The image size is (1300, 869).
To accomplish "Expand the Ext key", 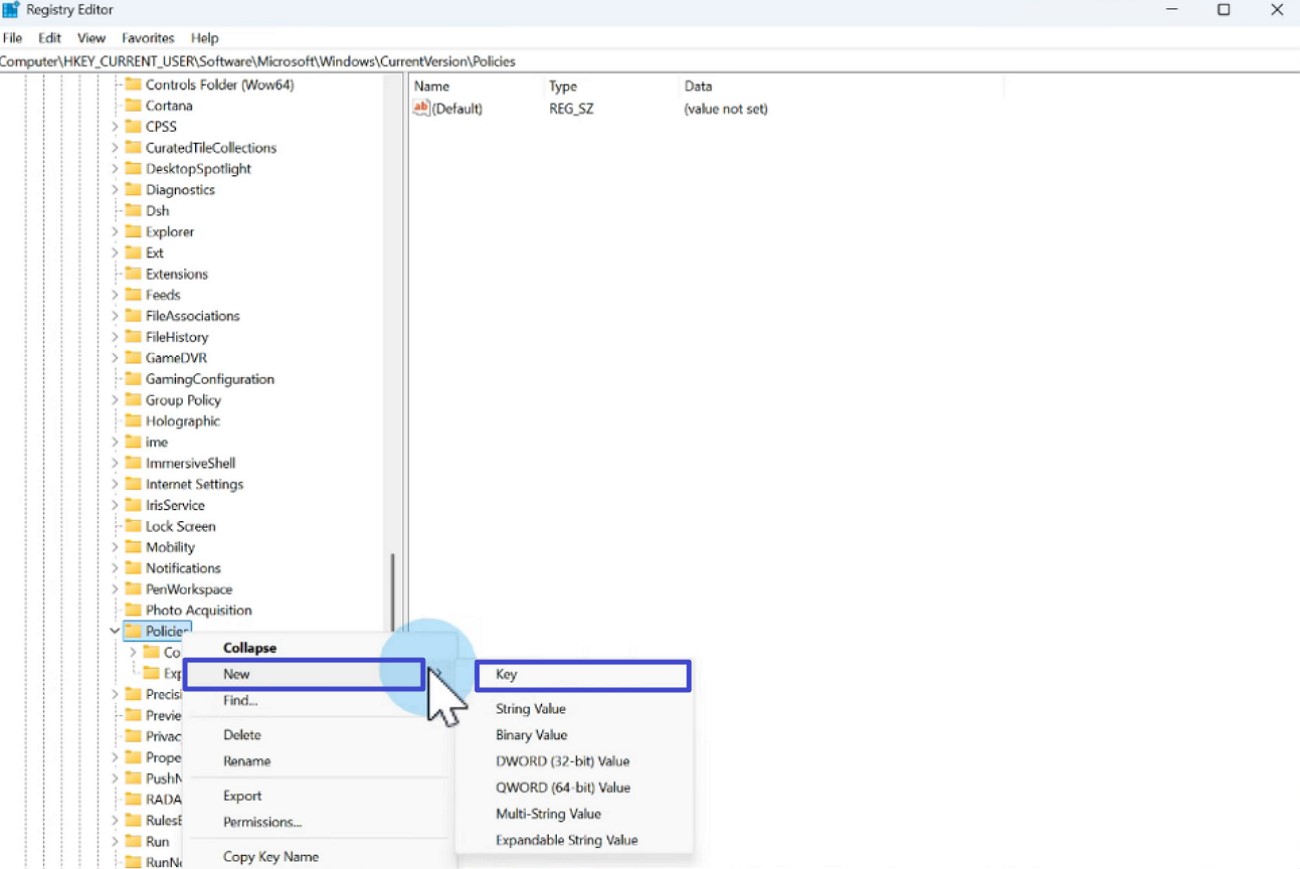I will pyautogui.click(x=115, y=253).
